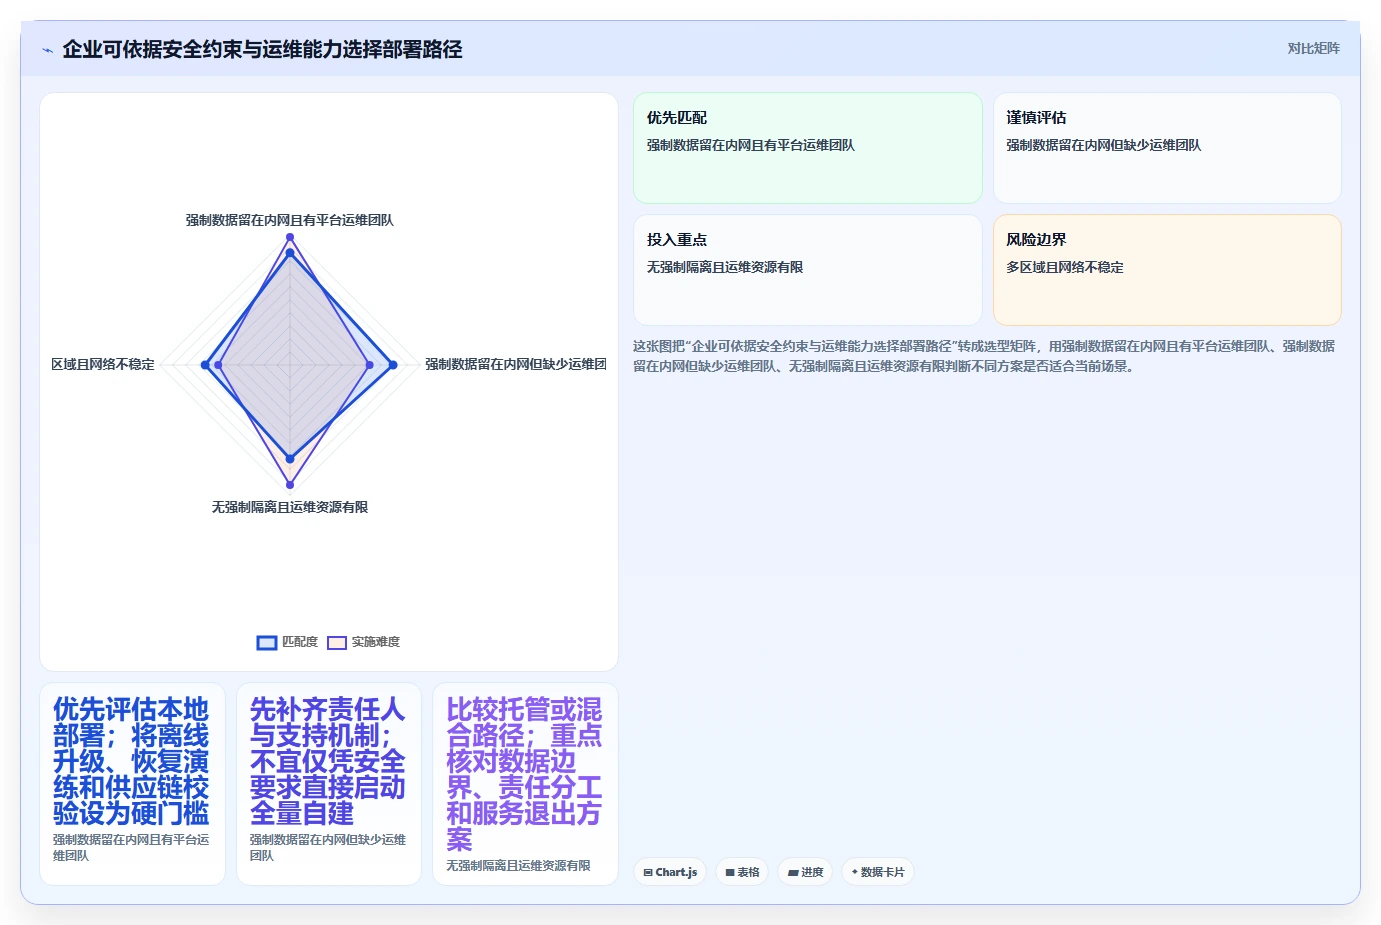Select the Chart.js tag

670,872
